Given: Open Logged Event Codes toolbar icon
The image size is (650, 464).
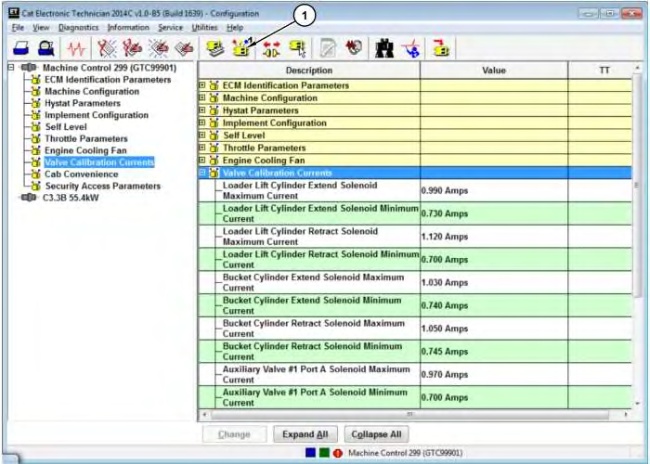Looking at the screenshot, I should coord(184,49).
